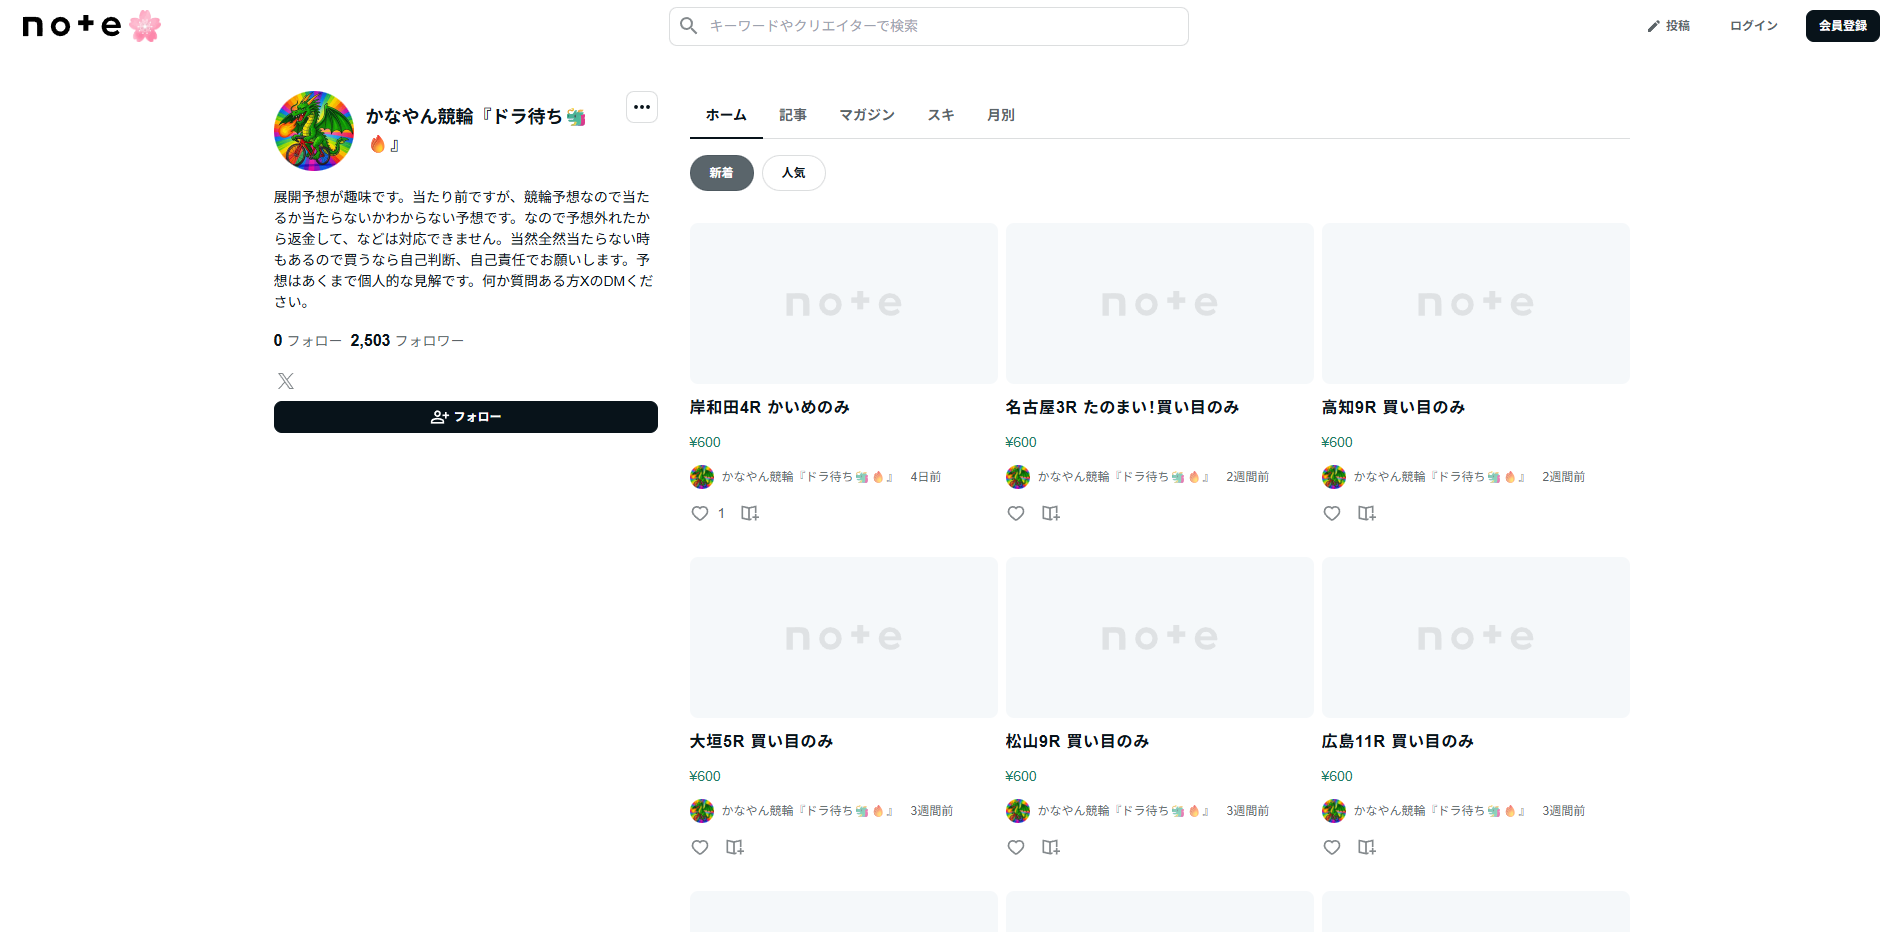Save 岸和田4R かいめのみ to a magazine

pyautogui.click(x=749, y=513)
